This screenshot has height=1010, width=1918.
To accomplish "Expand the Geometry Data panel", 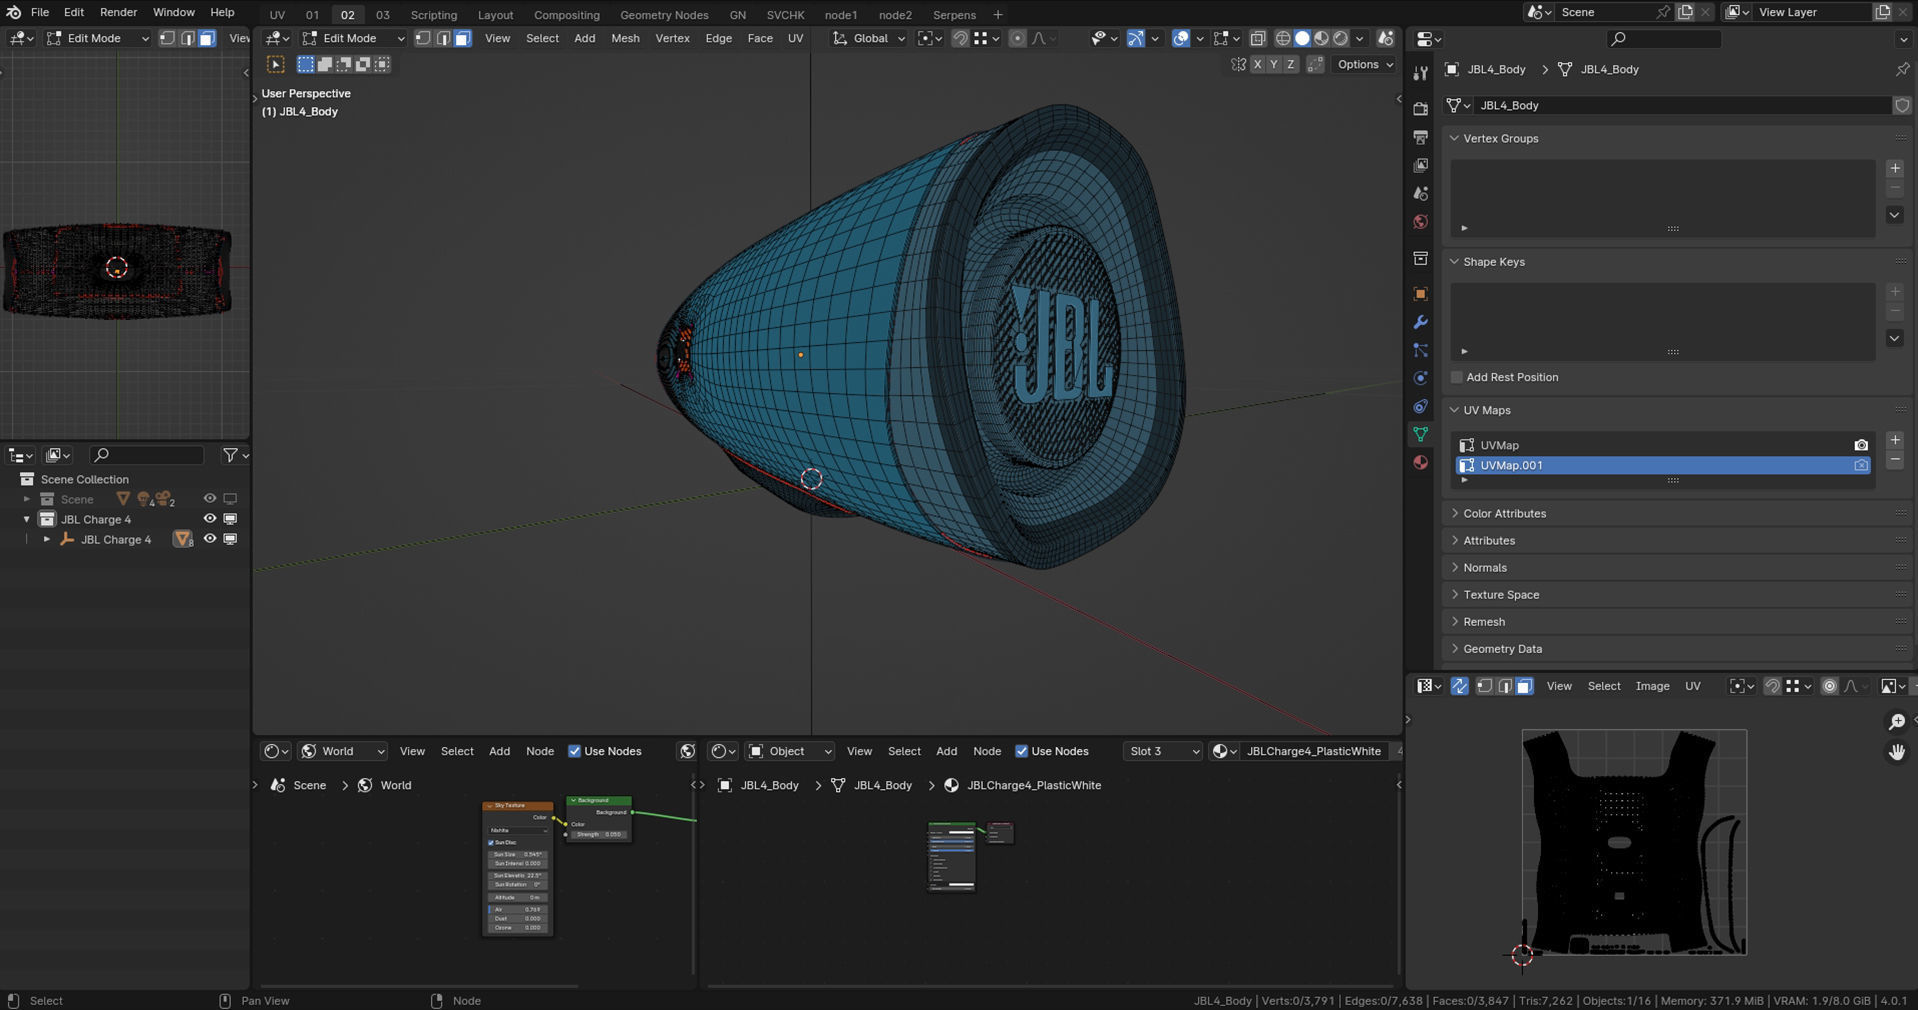I will [1502, 648].
